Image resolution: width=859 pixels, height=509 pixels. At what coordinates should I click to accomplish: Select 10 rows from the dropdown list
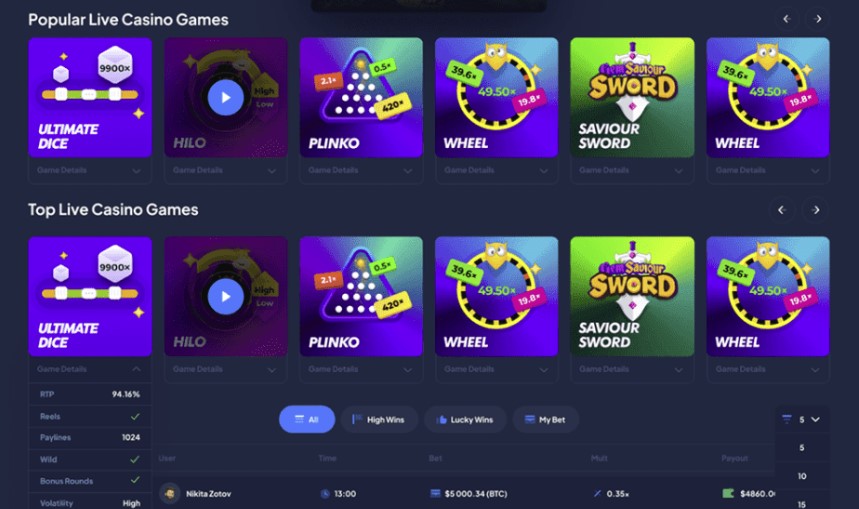point(801,476)
